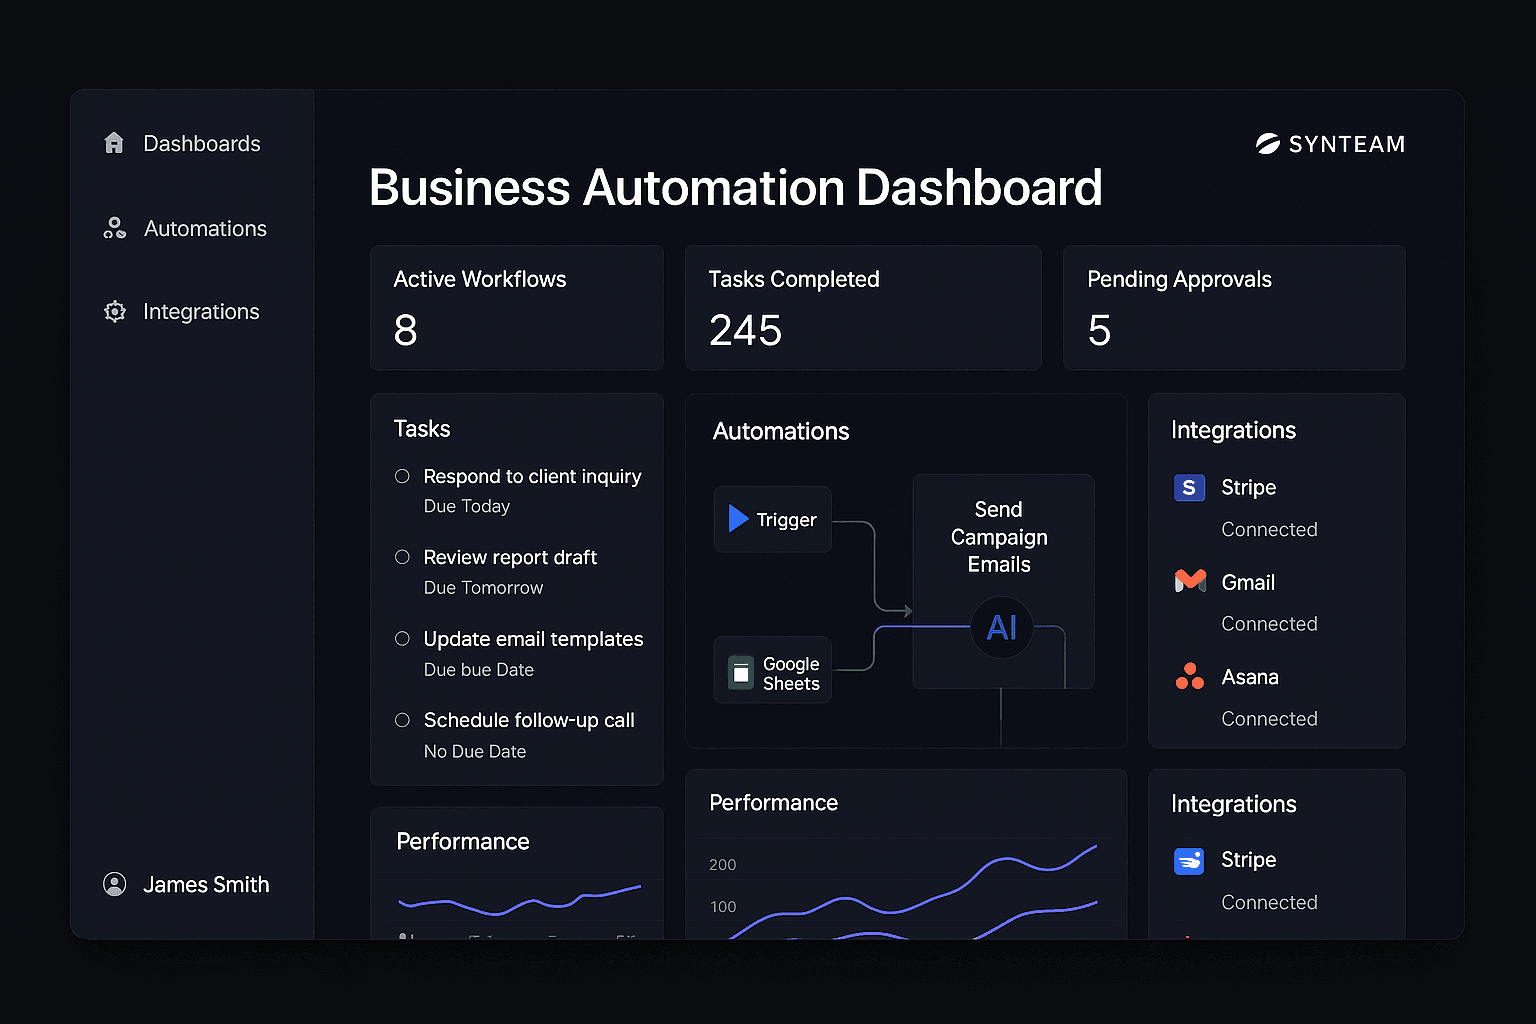Toggle the 'Update email templates' checkbox
The image size is (1536, 1024).
[402, 638]
